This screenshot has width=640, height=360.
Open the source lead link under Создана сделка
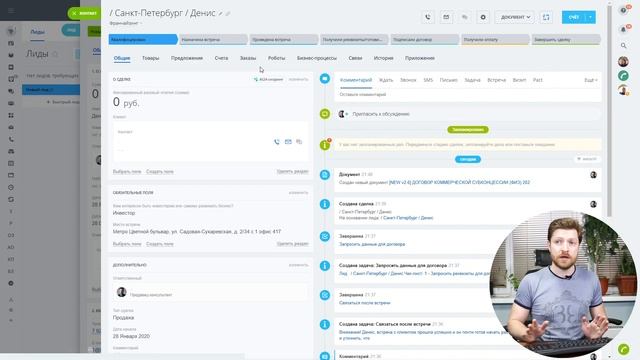[x=407, y=218]
